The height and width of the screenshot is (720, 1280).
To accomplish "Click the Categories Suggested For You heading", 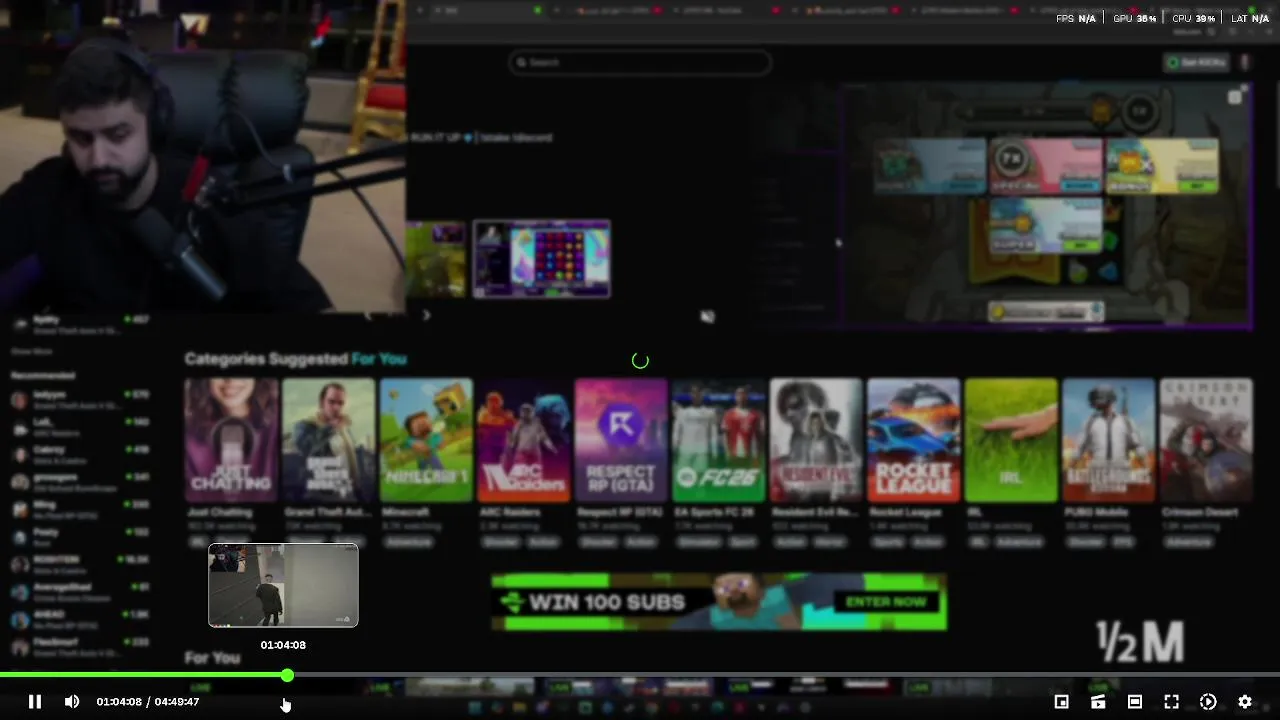I will [295, 358].
